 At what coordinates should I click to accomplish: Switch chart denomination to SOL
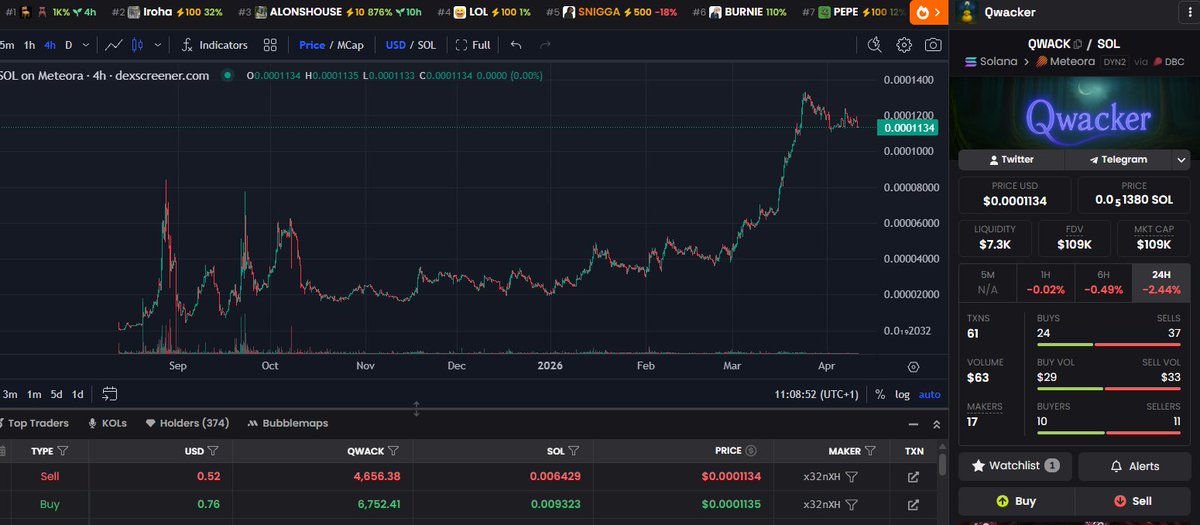coord(427,45)
